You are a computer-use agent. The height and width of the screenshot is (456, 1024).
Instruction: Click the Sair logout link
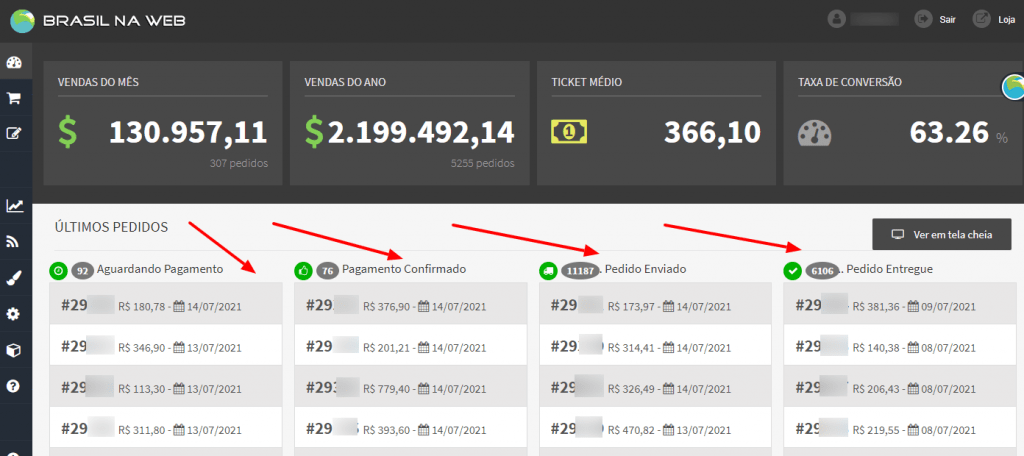coord(936,19)
